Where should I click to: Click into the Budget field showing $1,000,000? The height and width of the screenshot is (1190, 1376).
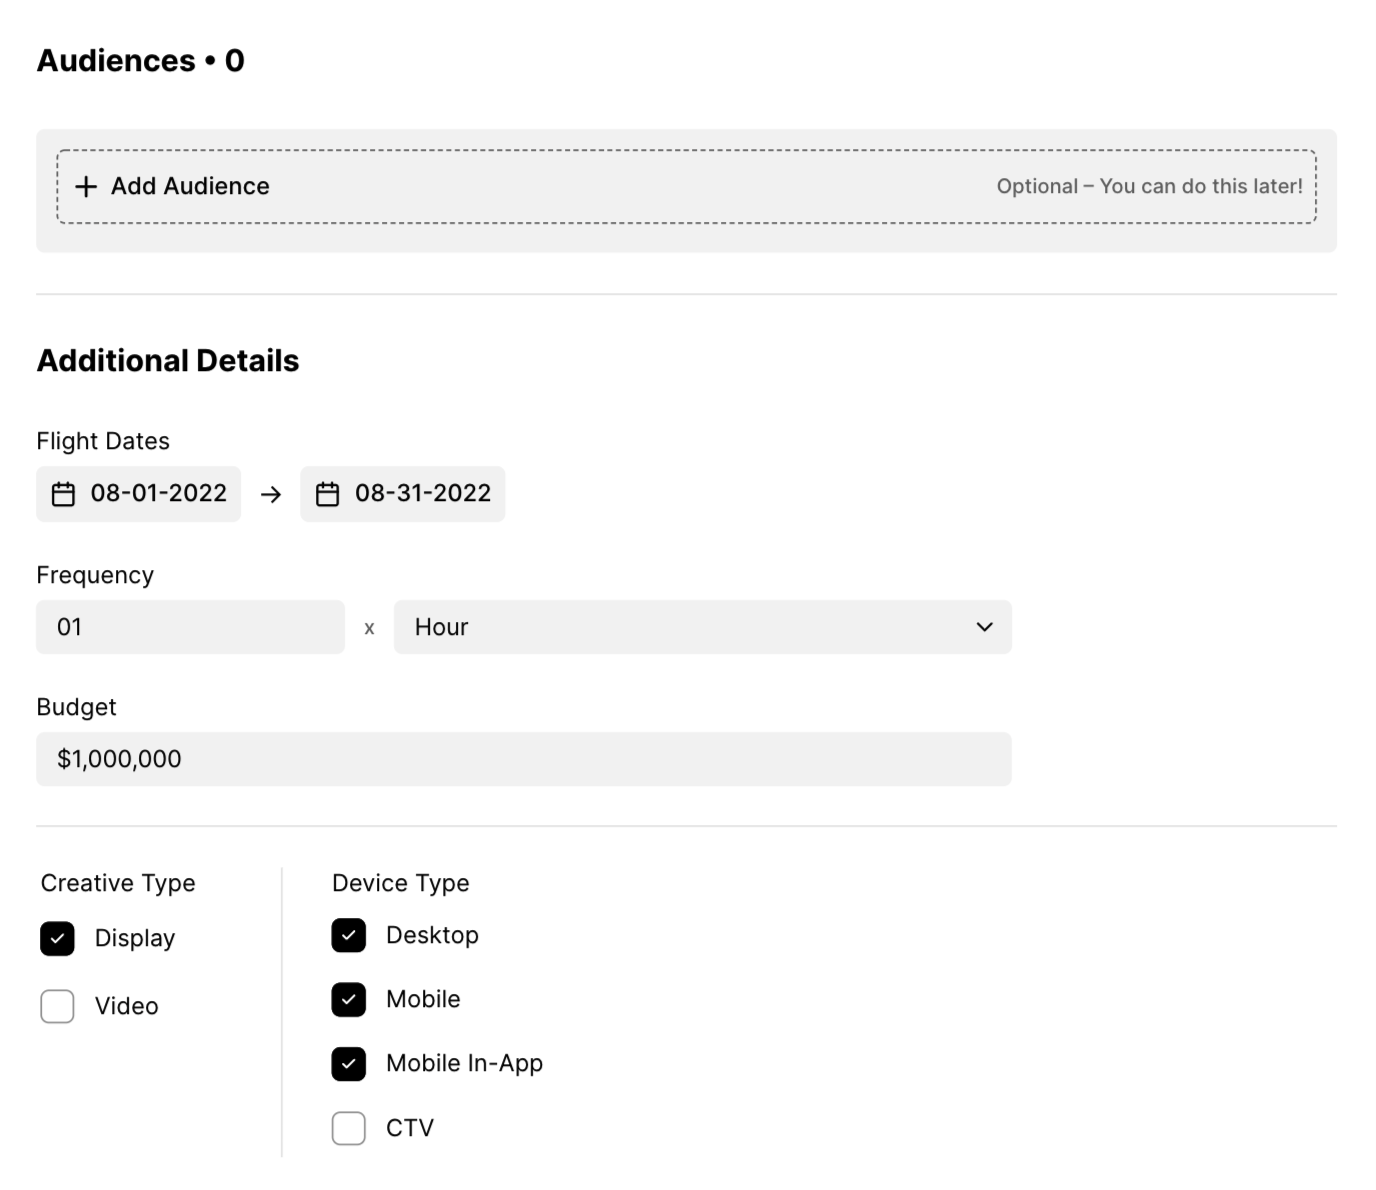pos(524,759)
